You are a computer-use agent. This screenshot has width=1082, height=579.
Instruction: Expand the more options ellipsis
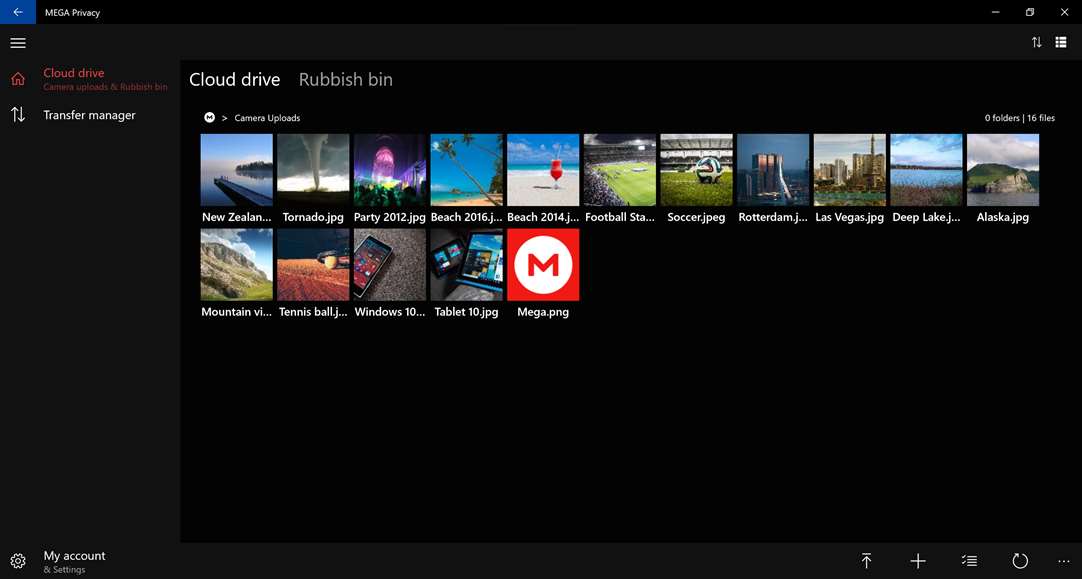click(x=1063, y=561)
